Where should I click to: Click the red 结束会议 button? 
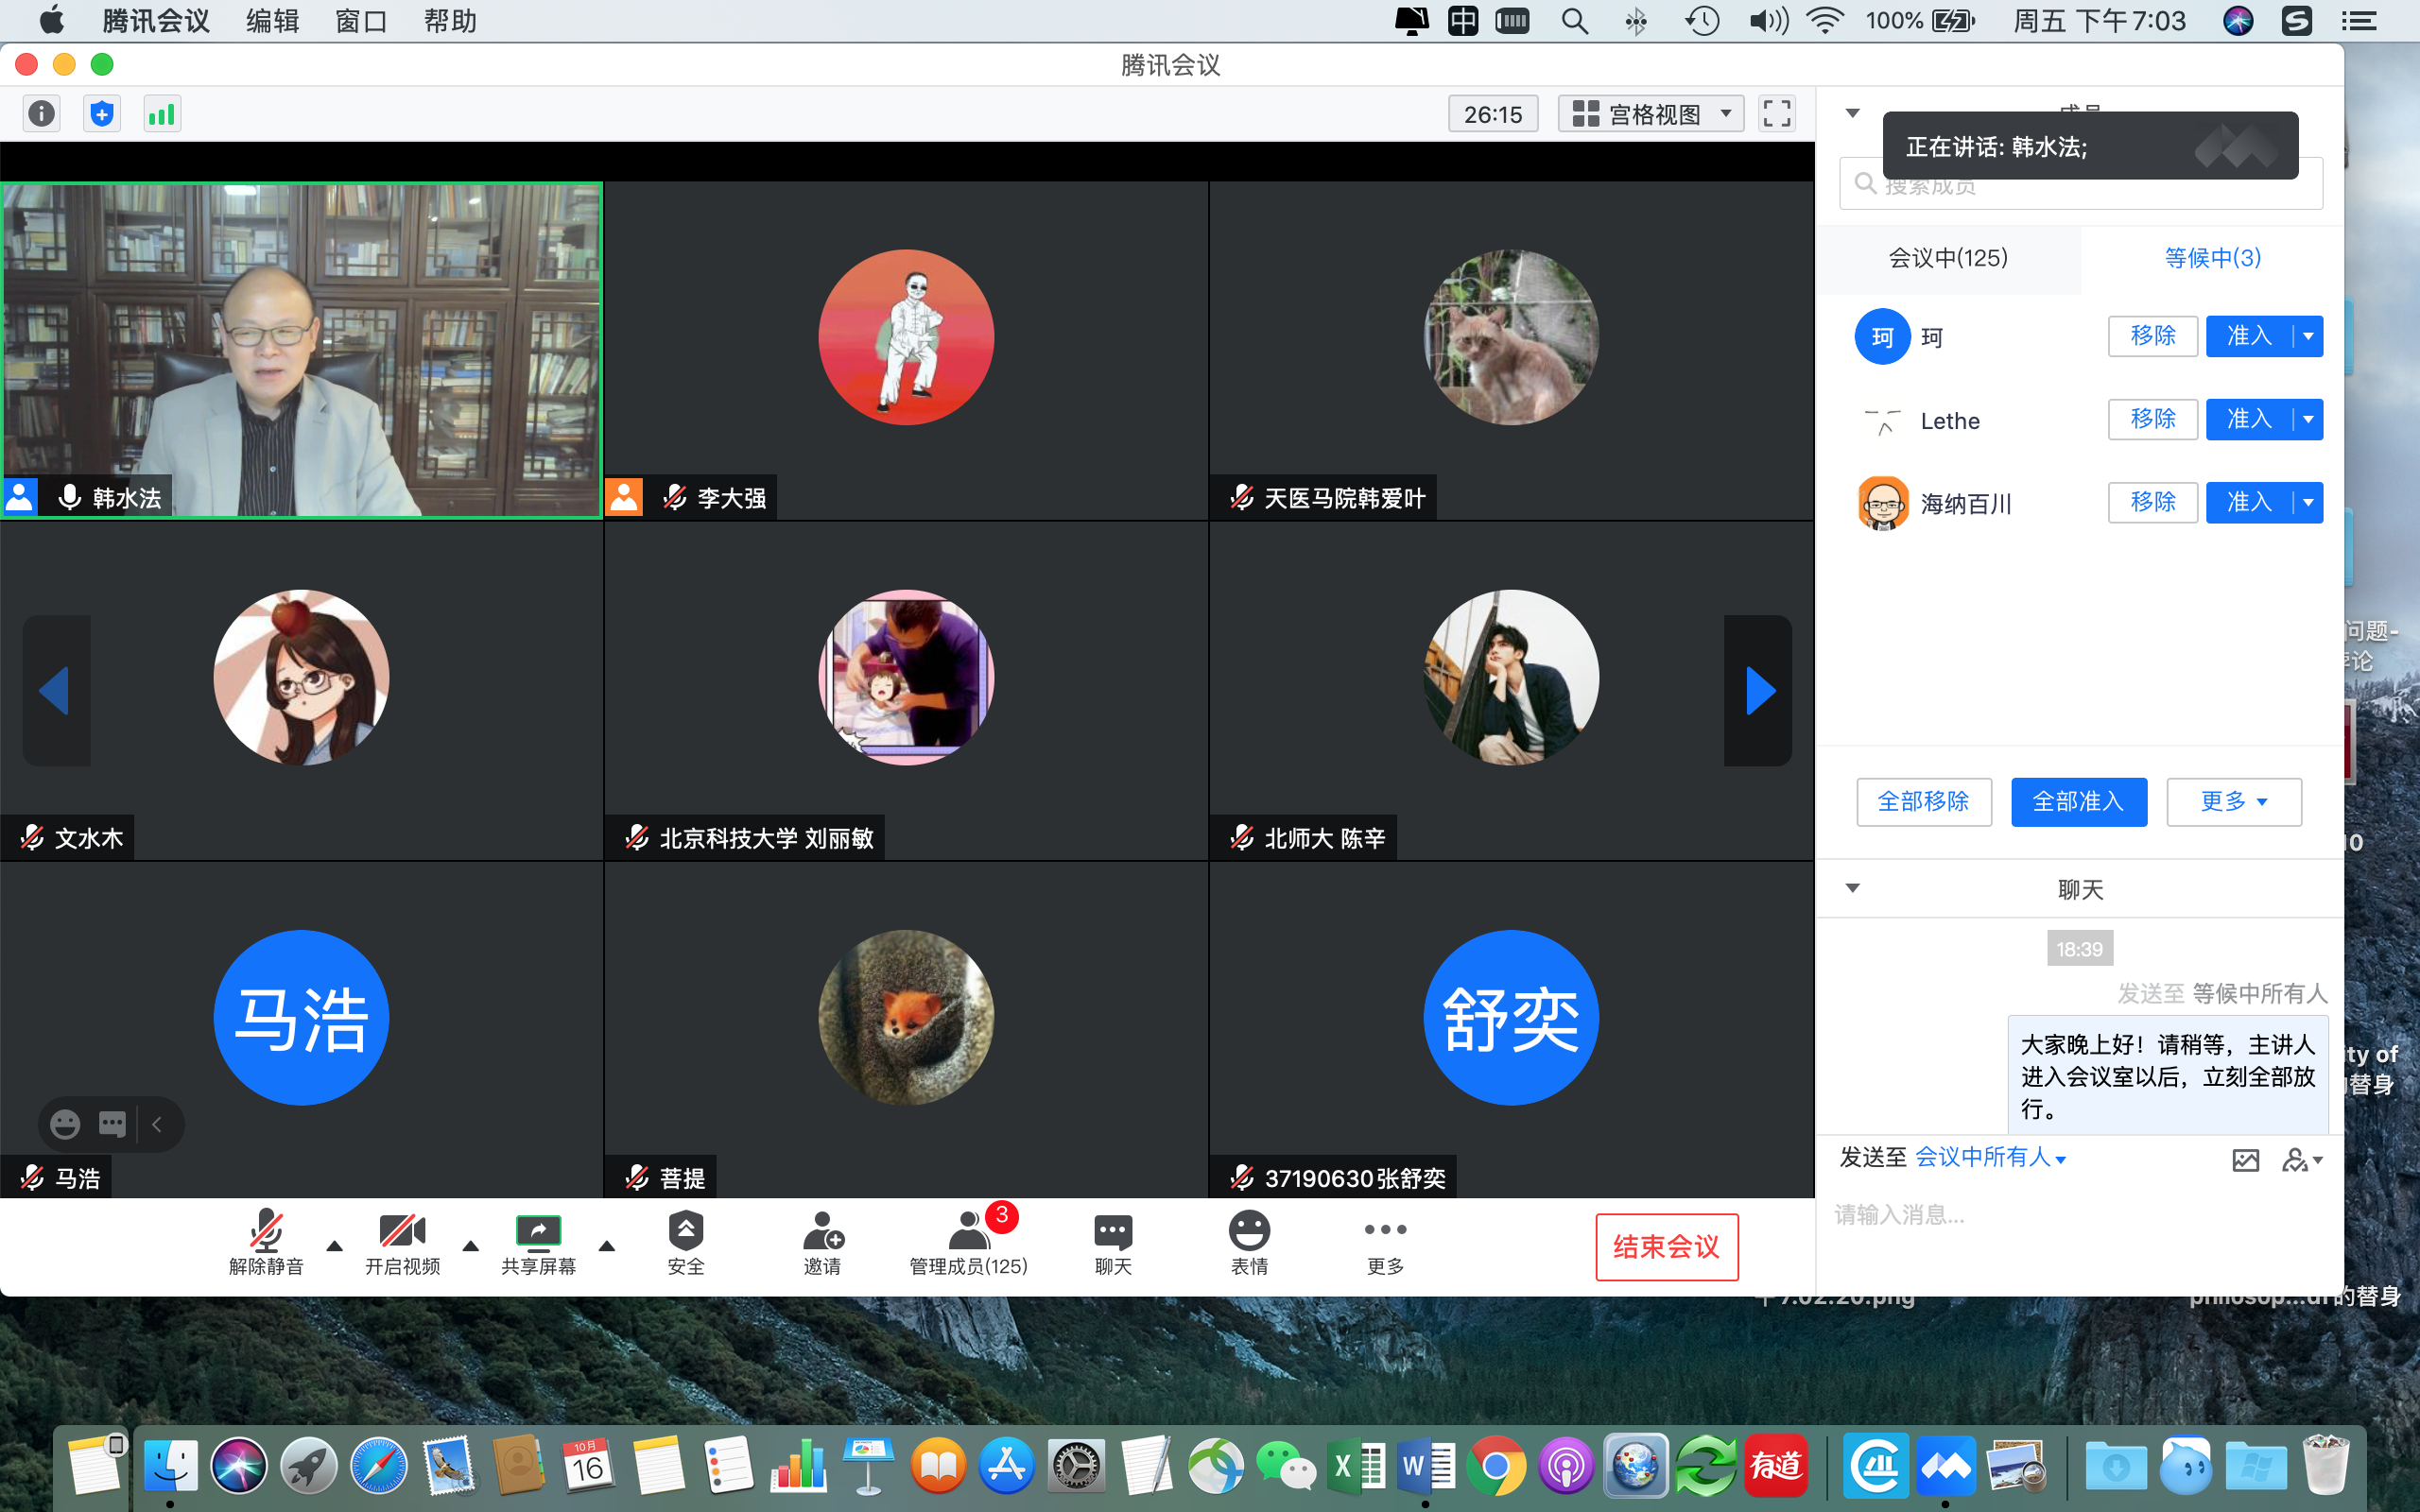tap(1666, 1246)
